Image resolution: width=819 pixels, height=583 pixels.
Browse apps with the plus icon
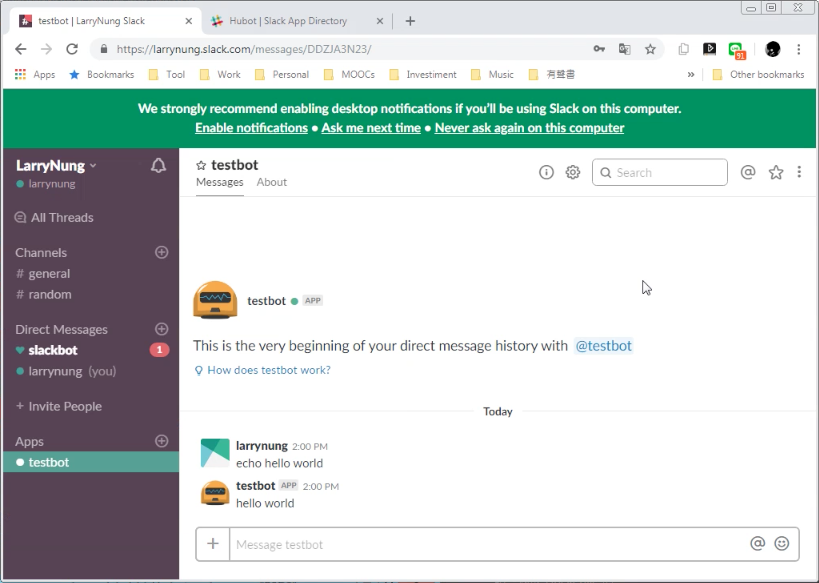(161, 441)
